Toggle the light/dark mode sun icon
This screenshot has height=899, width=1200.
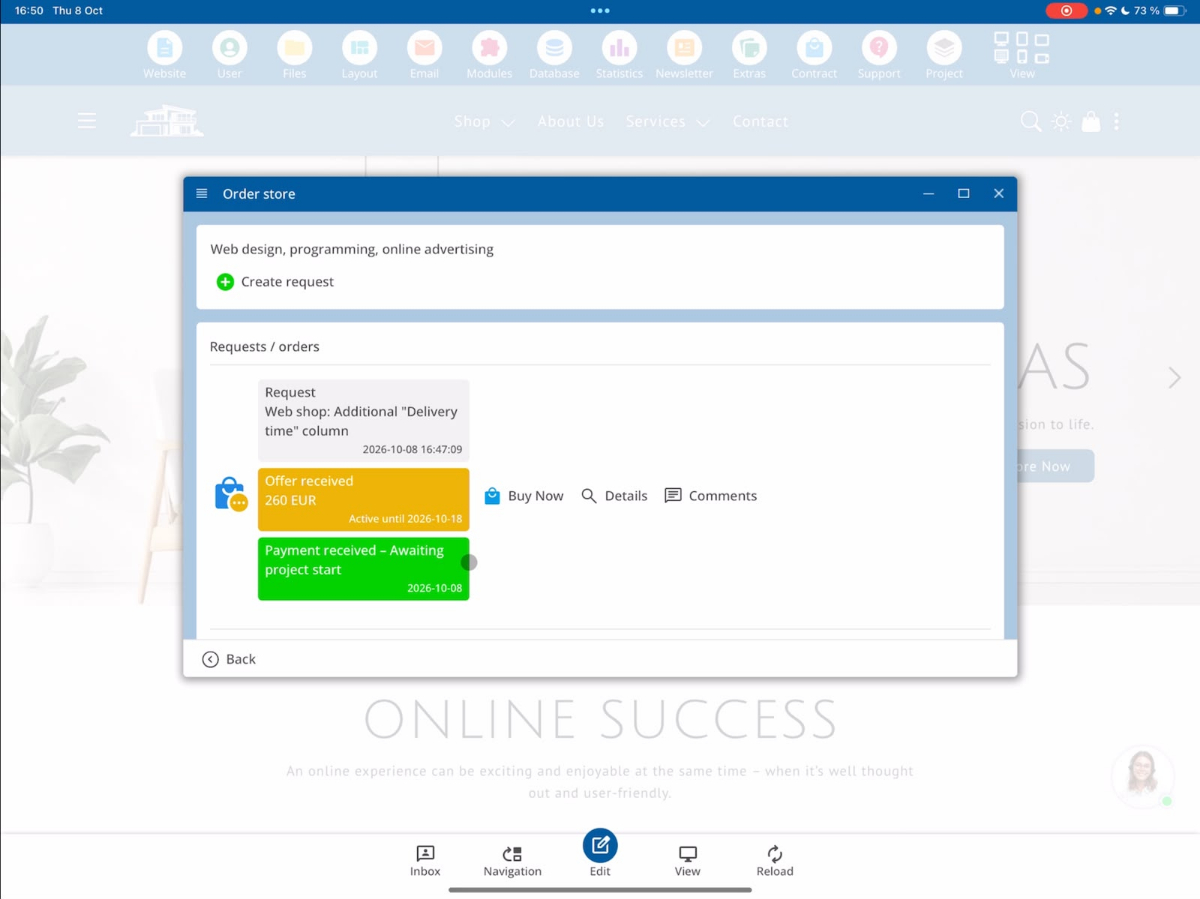point(1061,122)
